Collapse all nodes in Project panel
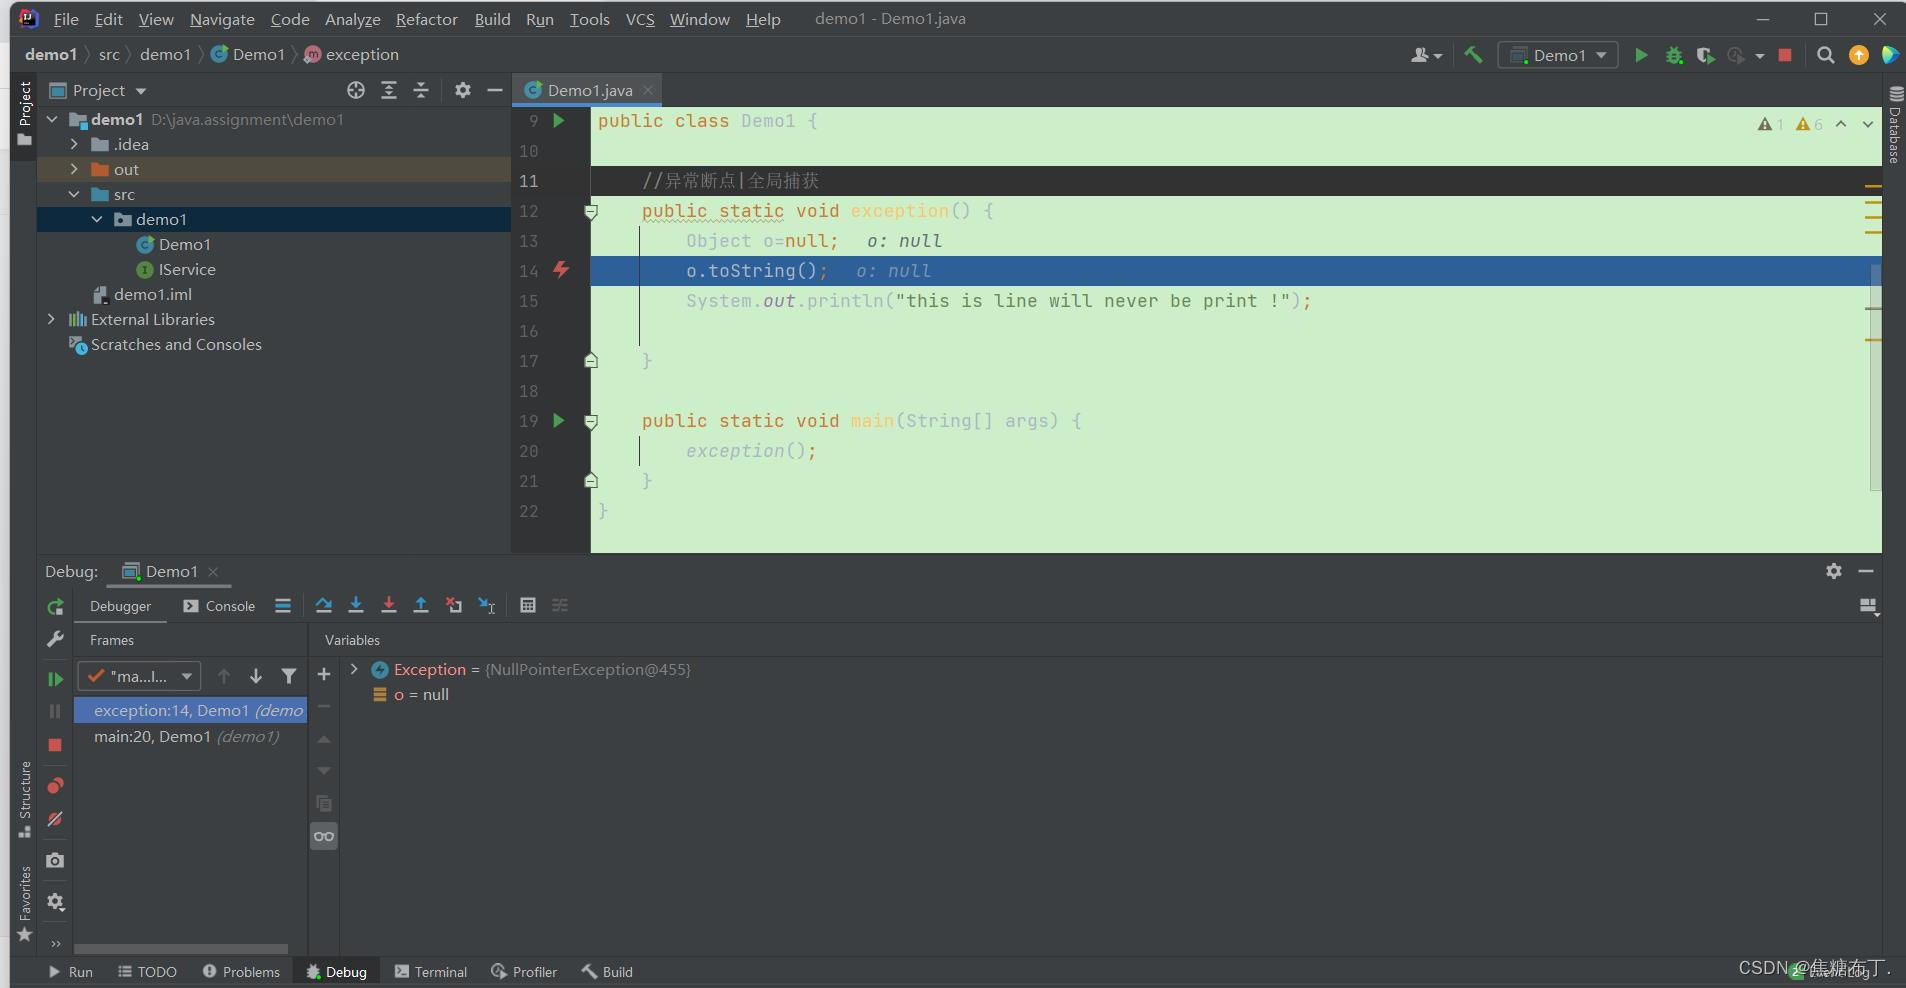This screenshot has height=988, width=1906. tap(421, 90)
